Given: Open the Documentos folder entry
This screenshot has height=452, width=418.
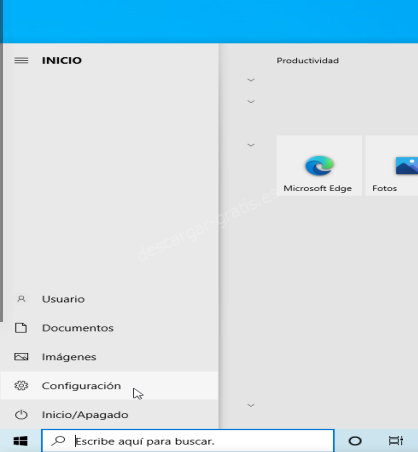Looking at the screenshot, I should pyautogui.click(x=109, y=328).
